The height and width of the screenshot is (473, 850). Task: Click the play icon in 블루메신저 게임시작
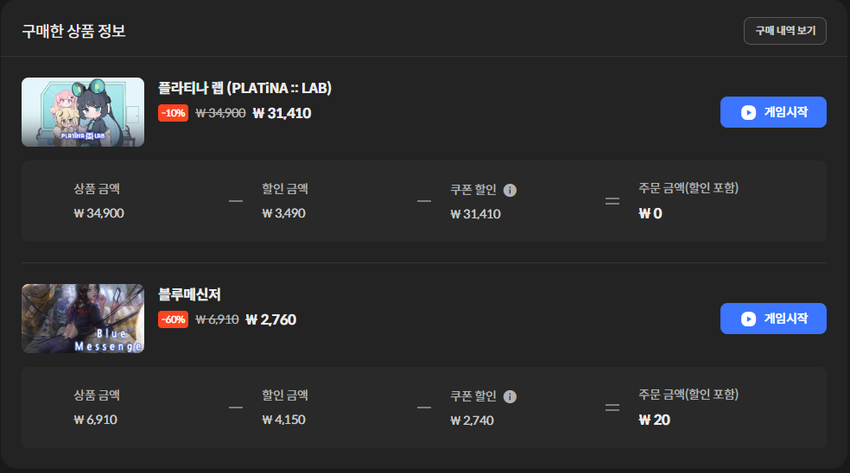(748, 319)
